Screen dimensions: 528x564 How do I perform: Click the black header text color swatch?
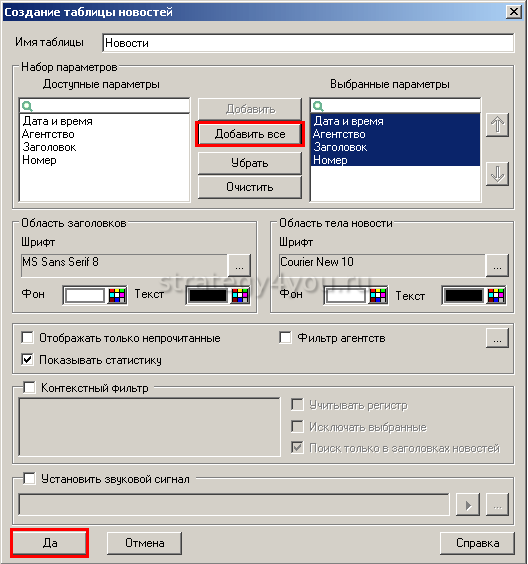point(208,295)
